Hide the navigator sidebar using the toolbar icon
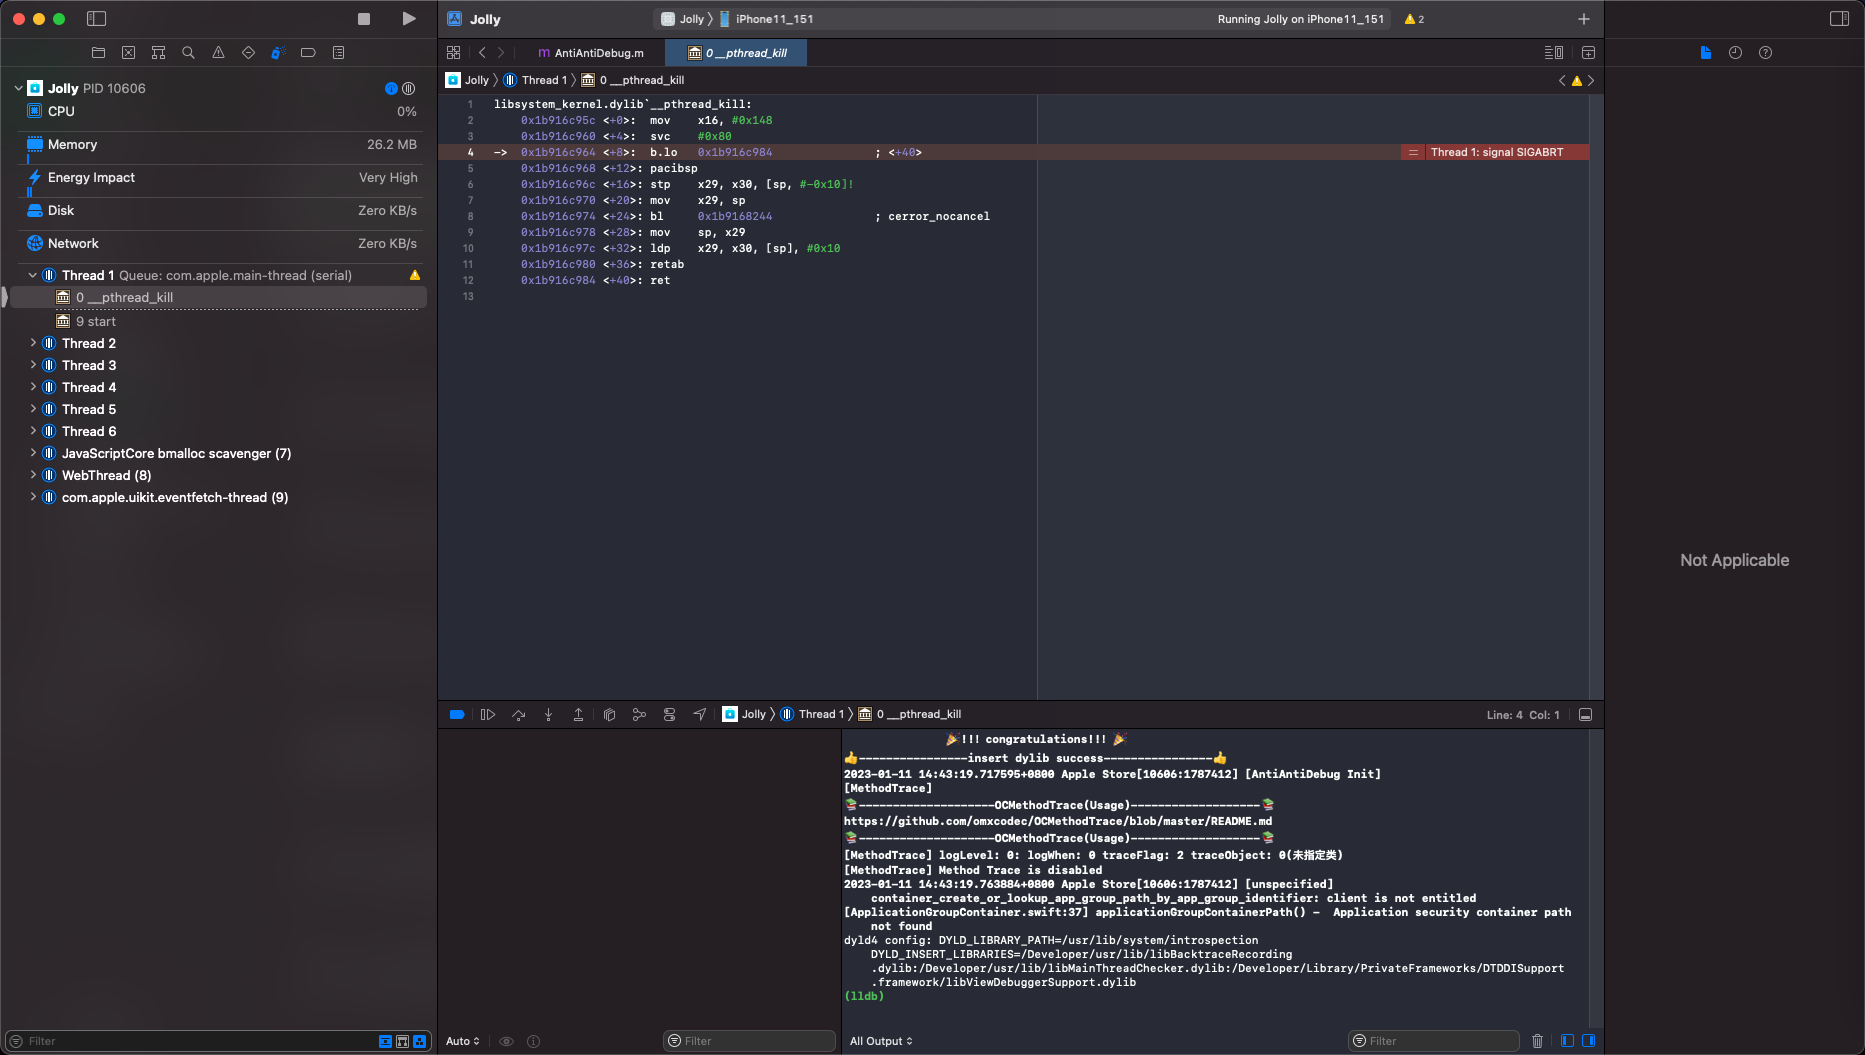Image resolution: width=1865 pixels, height=1055 pixels. [x=96, y=19]
